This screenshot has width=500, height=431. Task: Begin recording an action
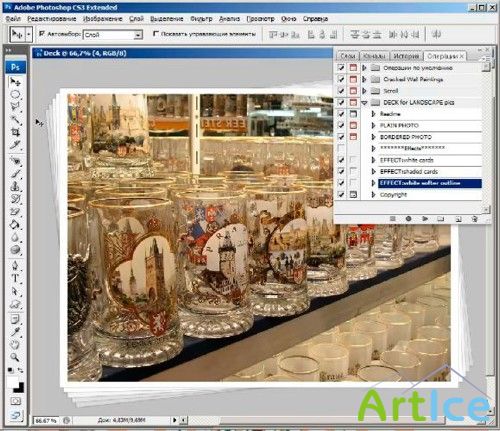408,219
